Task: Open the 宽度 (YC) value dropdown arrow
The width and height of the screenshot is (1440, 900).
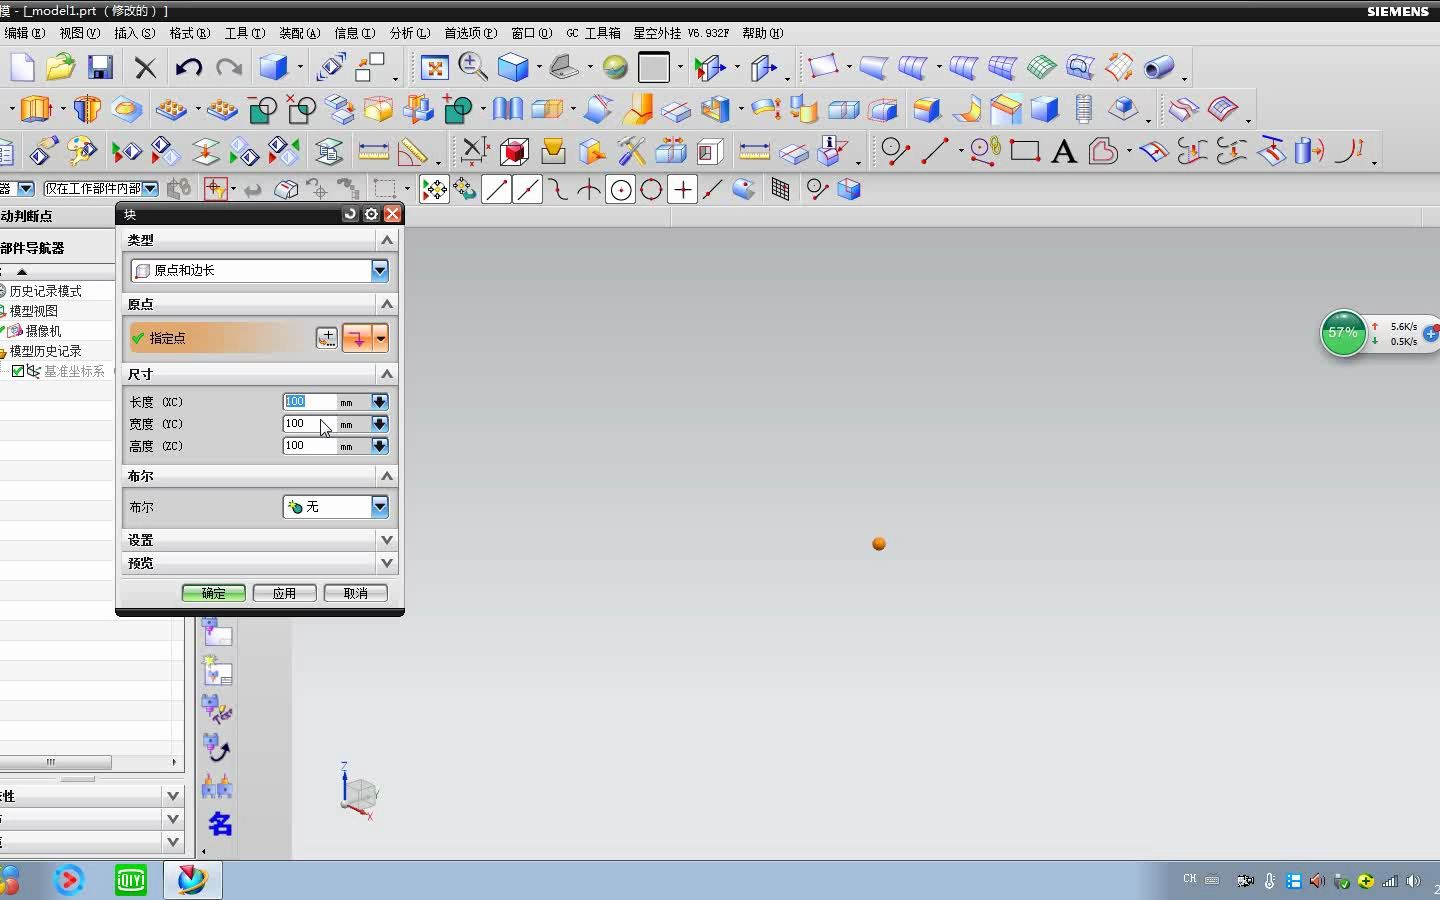Action: [380, 424]
